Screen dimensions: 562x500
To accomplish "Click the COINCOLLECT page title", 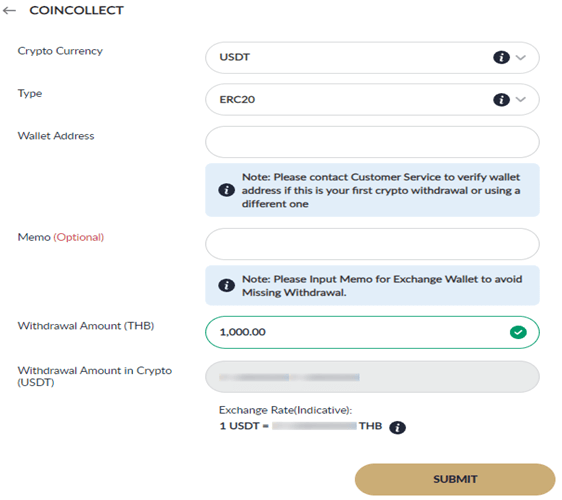I will (76, 10).
